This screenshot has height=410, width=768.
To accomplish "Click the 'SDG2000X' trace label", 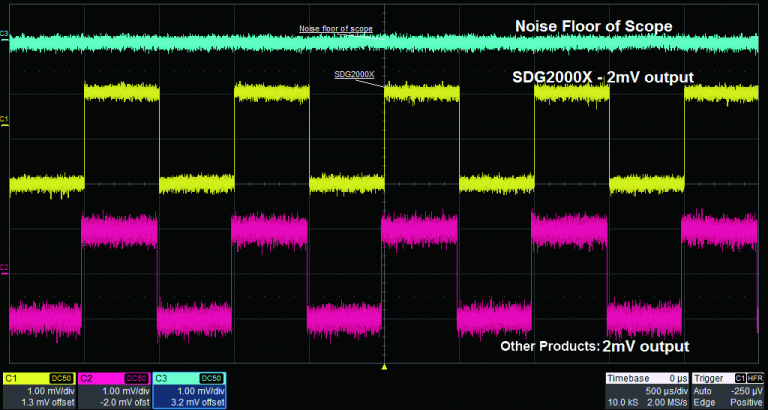I will point(354,74).
